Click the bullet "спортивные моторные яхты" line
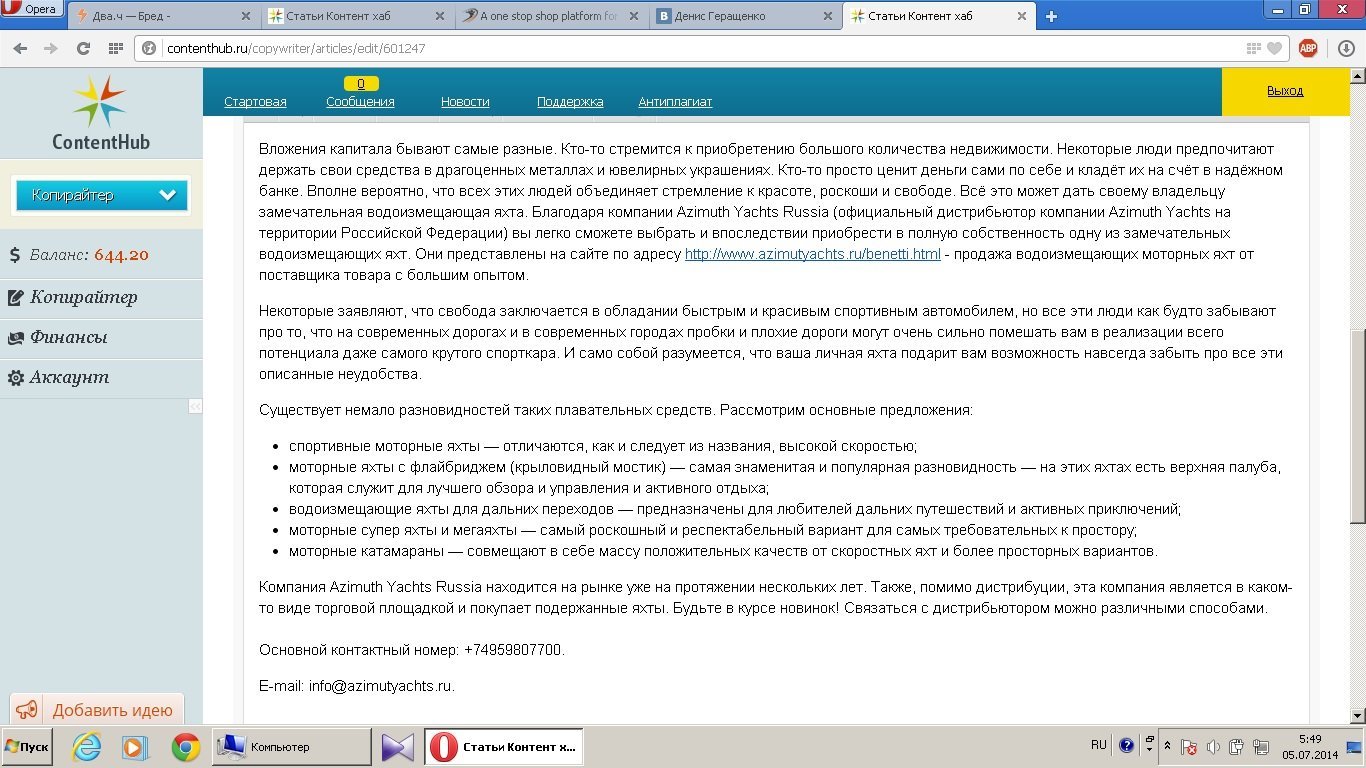Image resolution: width=1366 pixels, height=768 pixels. 603,446
